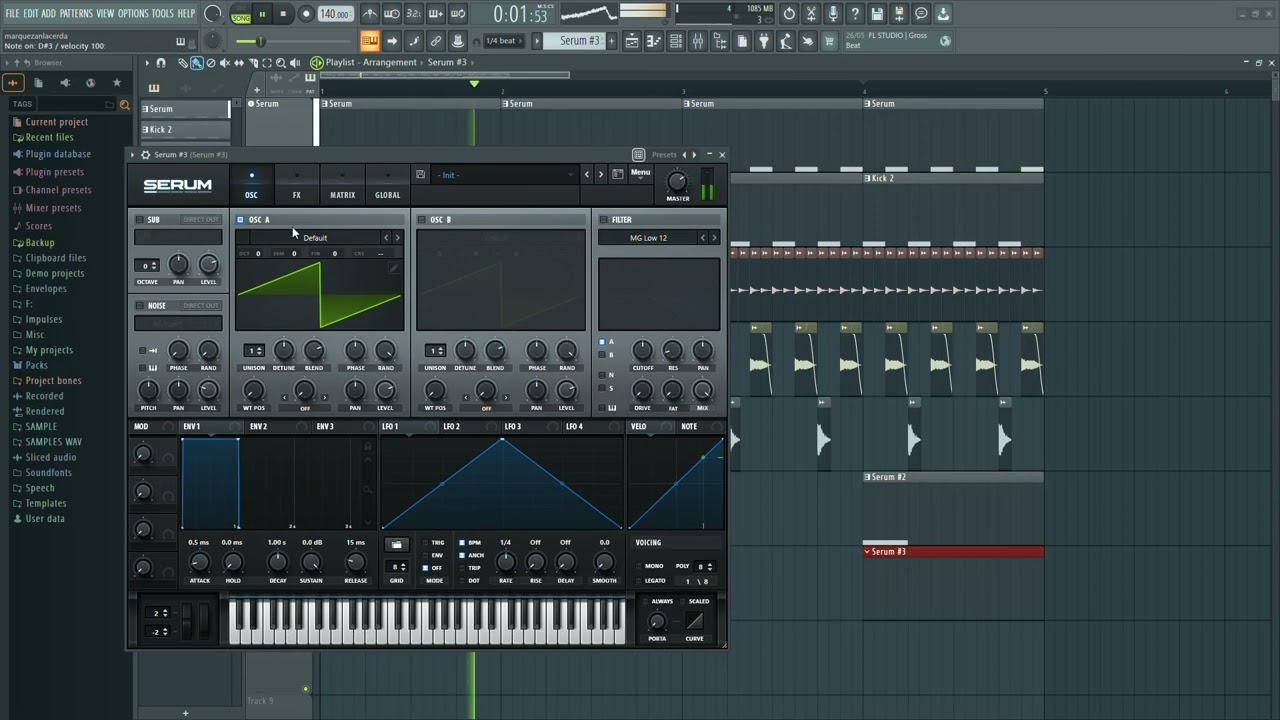Click the previous preset arrow beside Init
Screen dimensions: 1280x720
pyautogui.click(x=586, y=174)
